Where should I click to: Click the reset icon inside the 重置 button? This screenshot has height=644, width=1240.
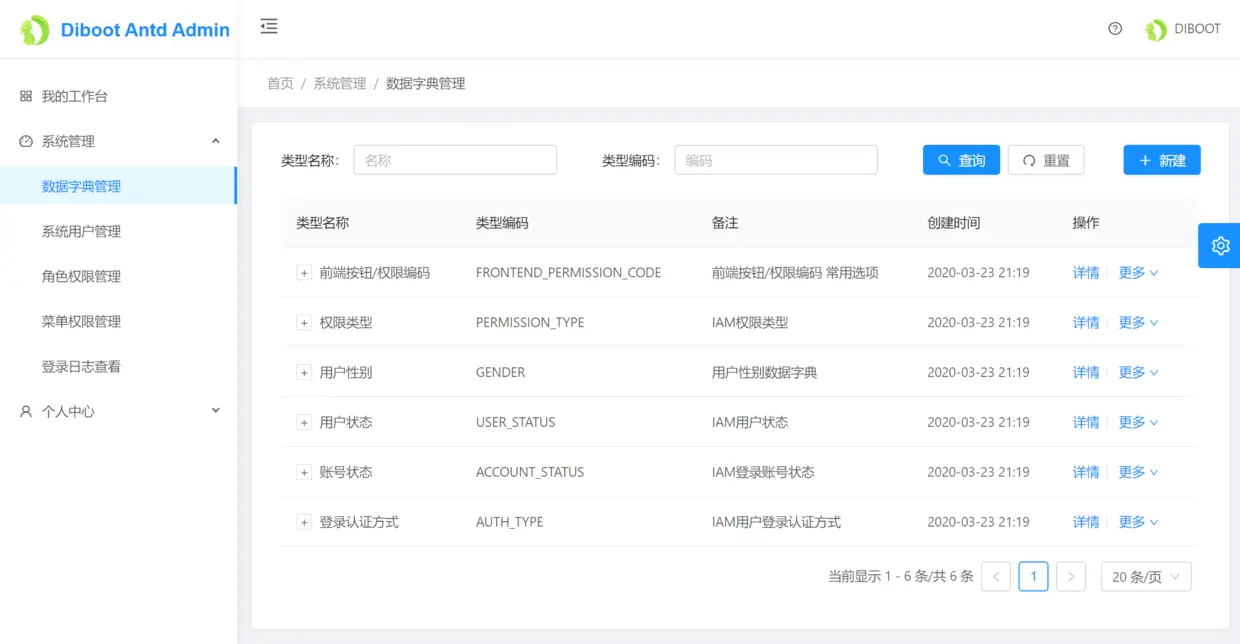tap(1029, 159)
